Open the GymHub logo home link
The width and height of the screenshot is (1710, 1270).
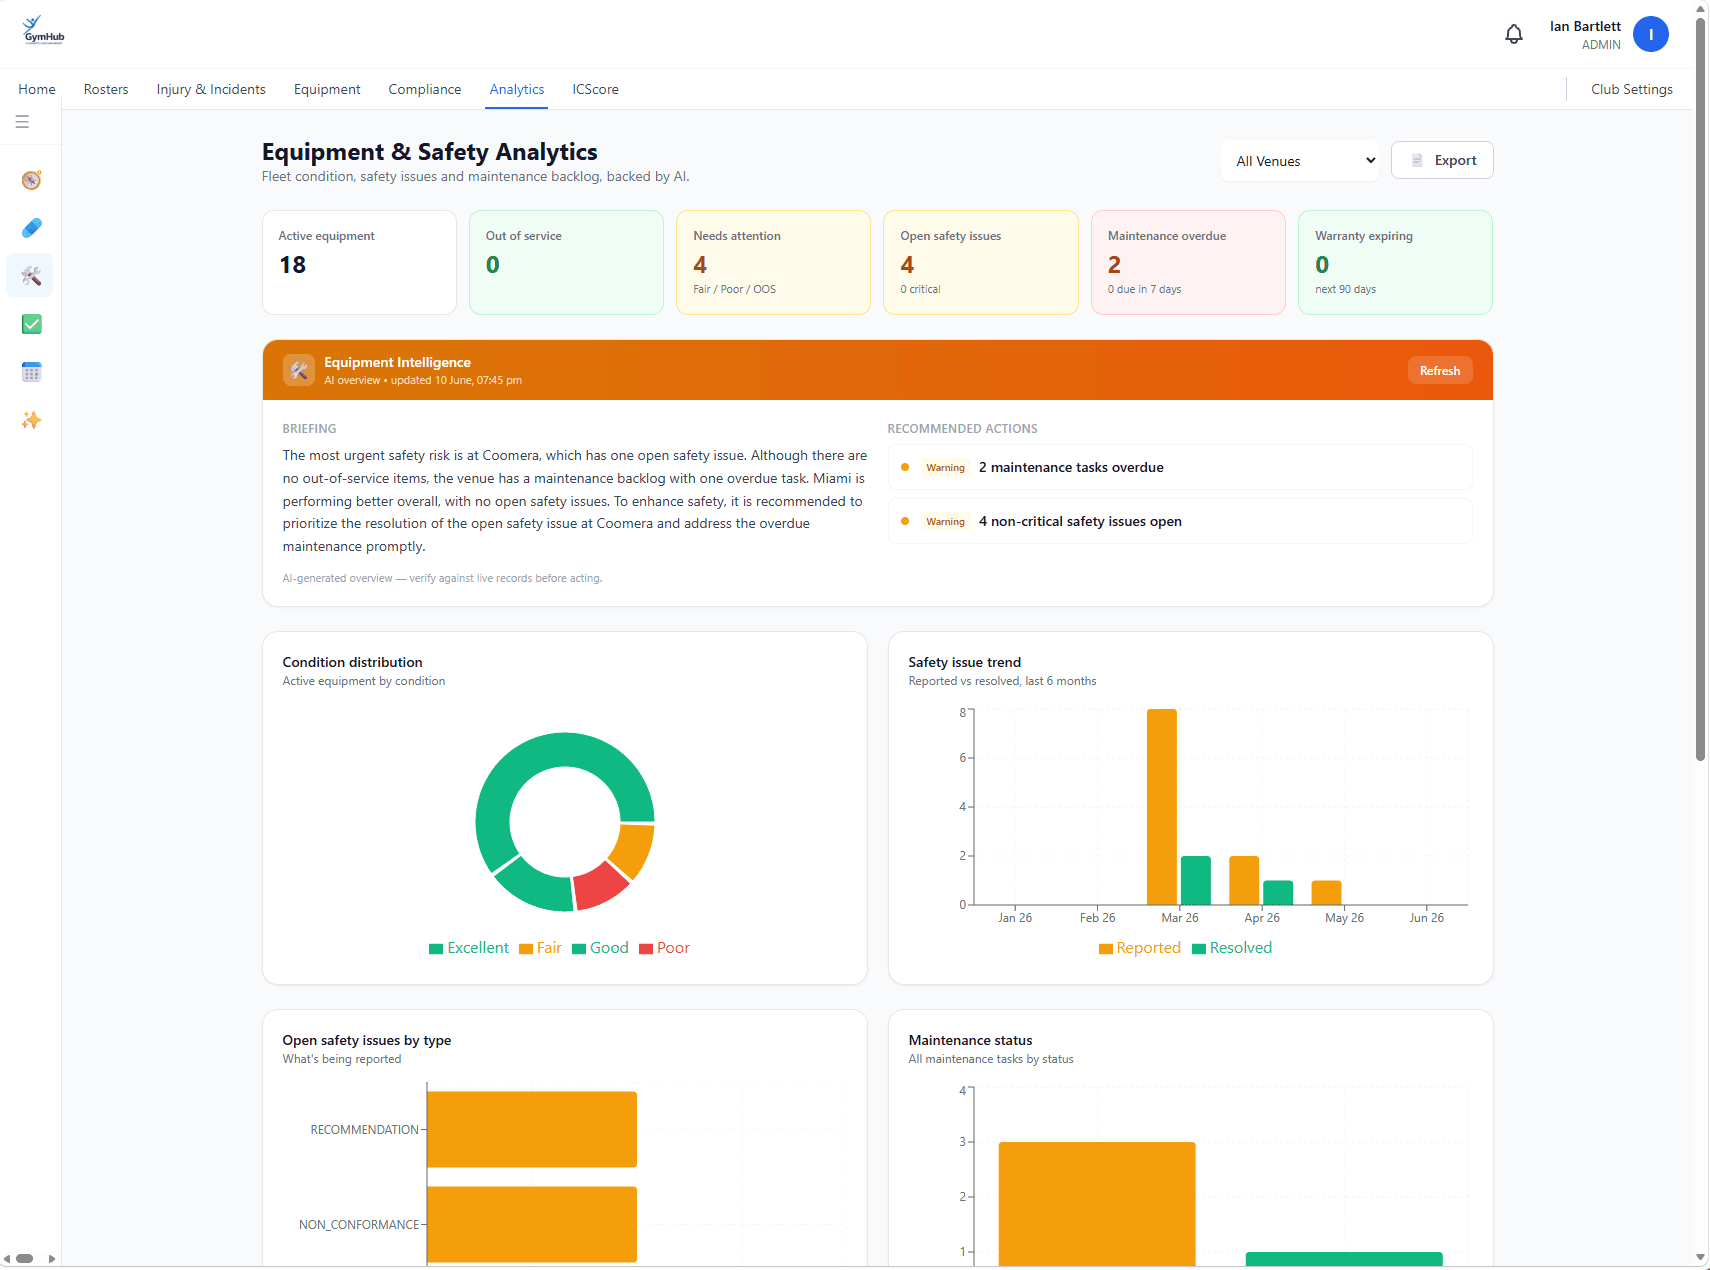coord(43,31)
